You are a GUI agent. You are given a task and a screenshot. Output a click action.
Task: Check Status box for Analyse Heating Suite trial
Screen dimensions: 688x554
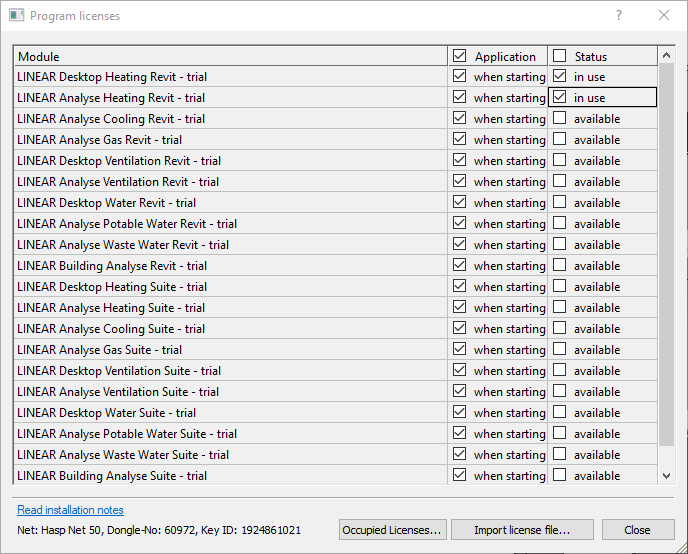click(559, 307)
